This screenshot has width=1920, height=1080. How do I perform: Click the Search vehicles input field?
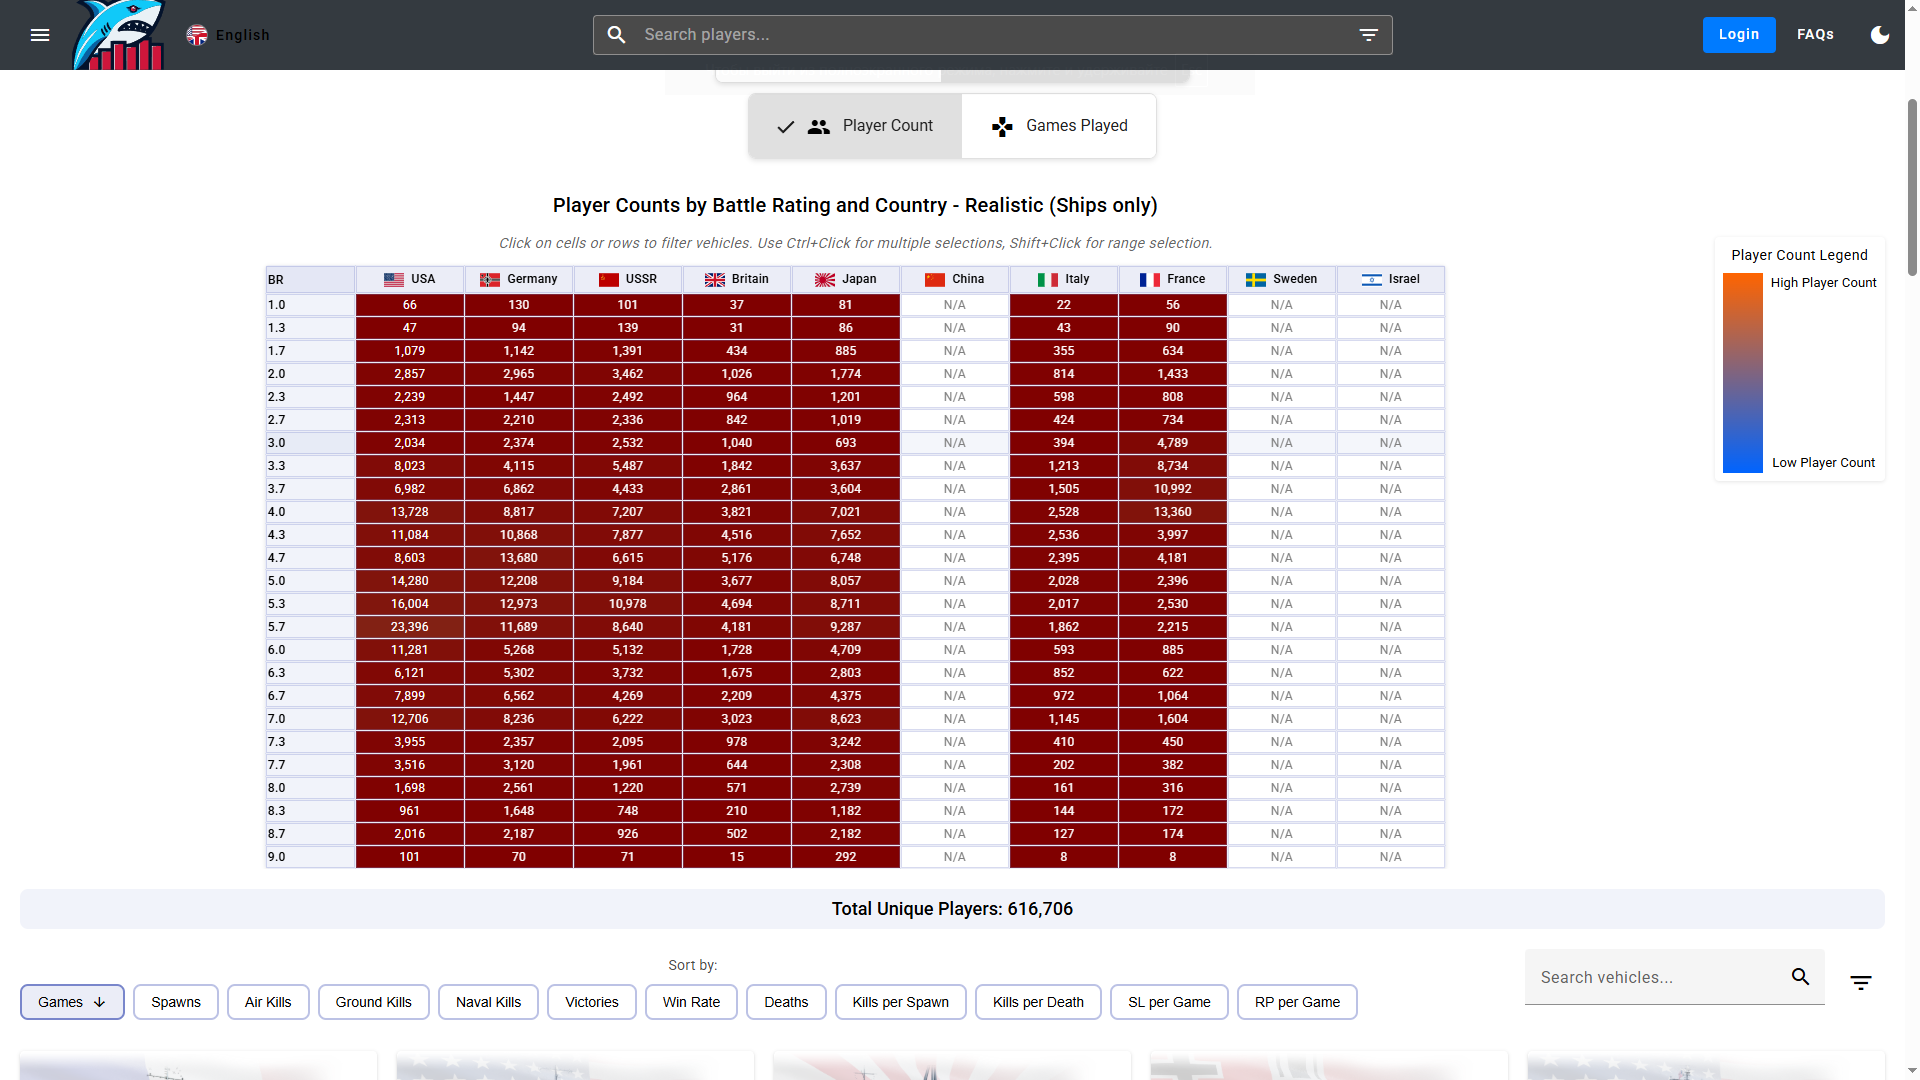pos(1655,977)
